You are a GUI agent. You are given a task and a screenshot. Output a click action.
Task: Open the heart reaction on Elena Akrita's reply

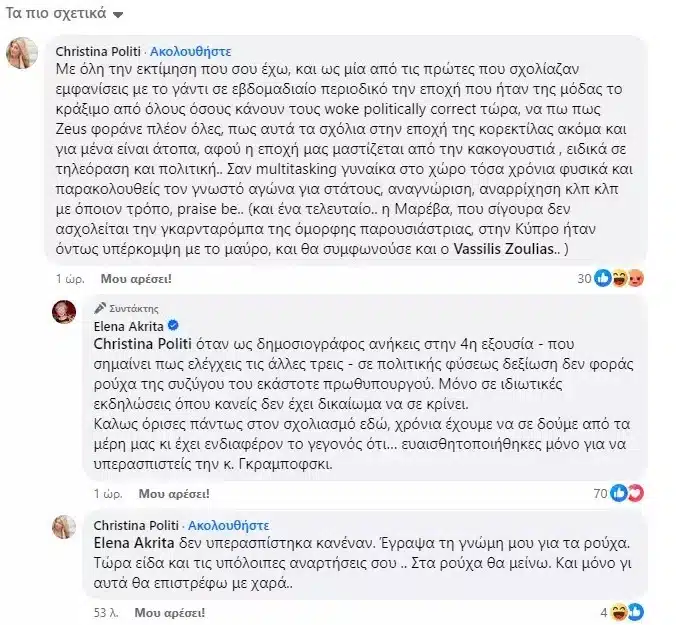[636, 493]
